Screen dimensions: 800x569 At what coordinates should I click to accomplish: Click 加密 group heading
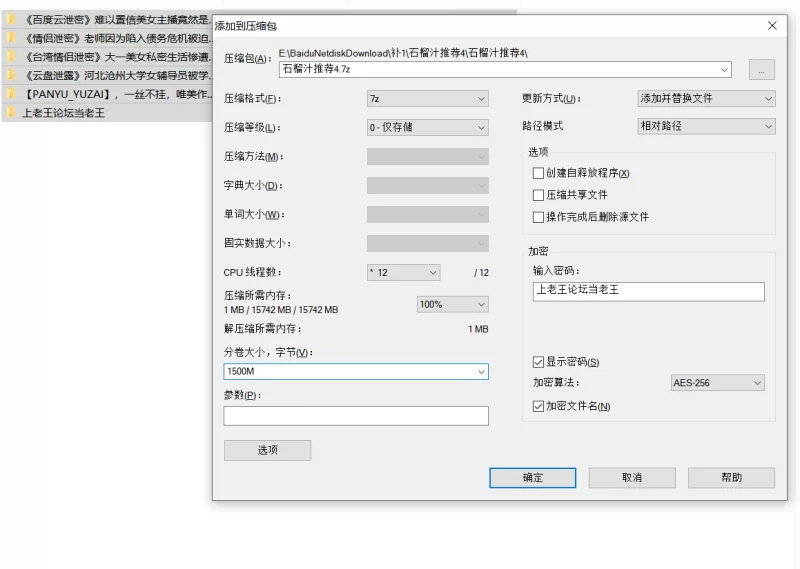[x=538, y=251]
